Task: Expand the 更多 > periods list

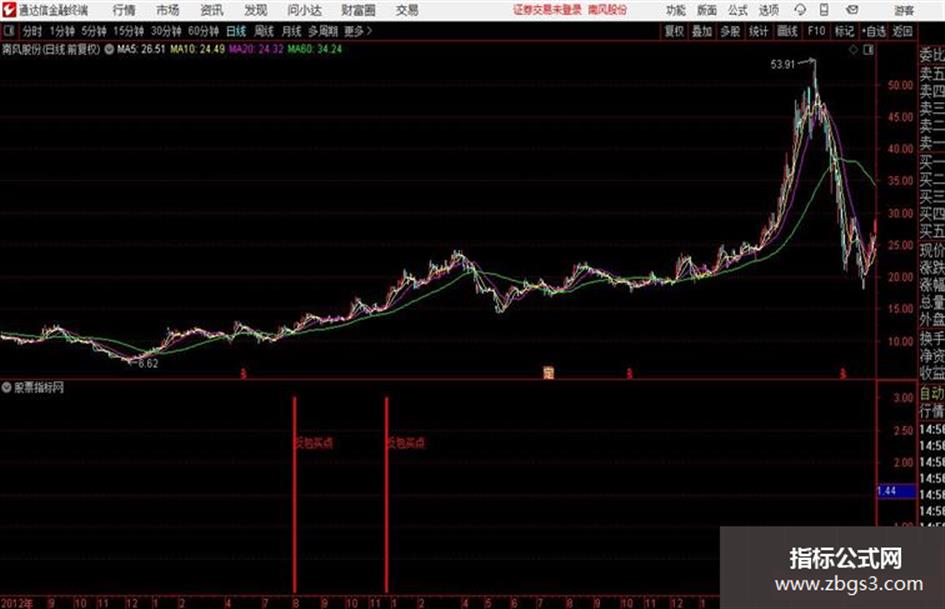Action: [x=359, y=31]
